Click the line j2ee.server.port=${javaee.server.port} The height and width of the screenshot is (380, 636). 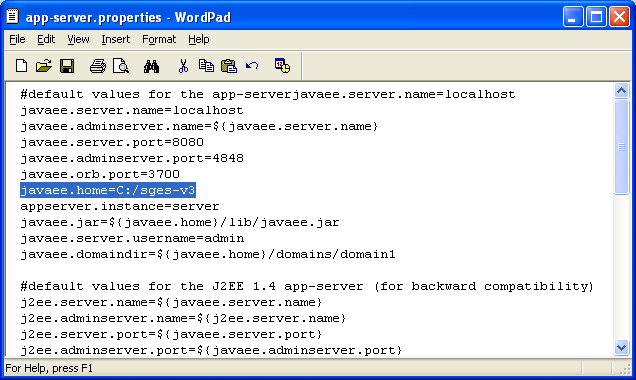pyautogui.click(x=171, y=334)
